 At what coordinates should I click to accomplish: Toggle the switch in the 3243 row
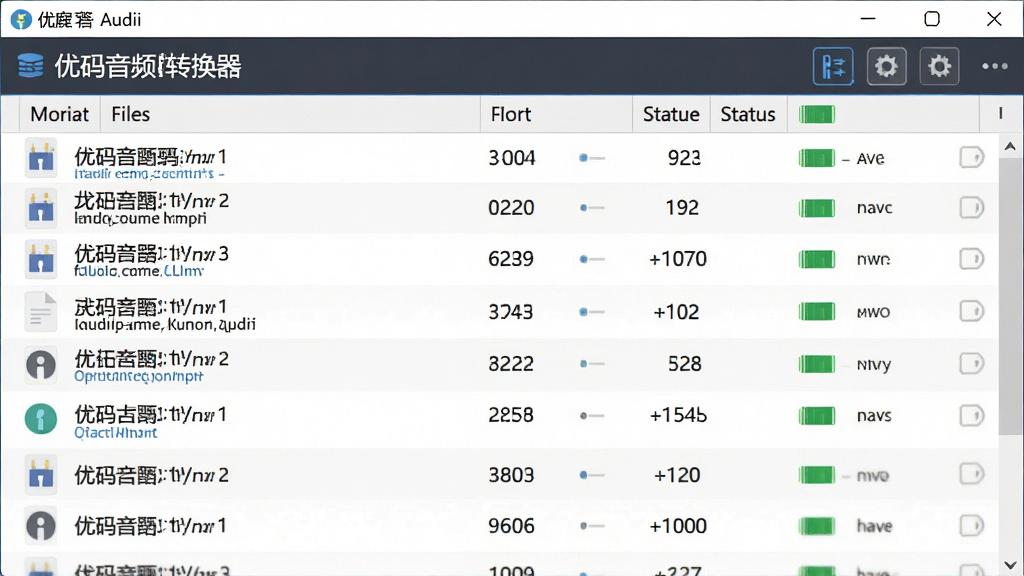pyautogui.click(x=972, y=311)
